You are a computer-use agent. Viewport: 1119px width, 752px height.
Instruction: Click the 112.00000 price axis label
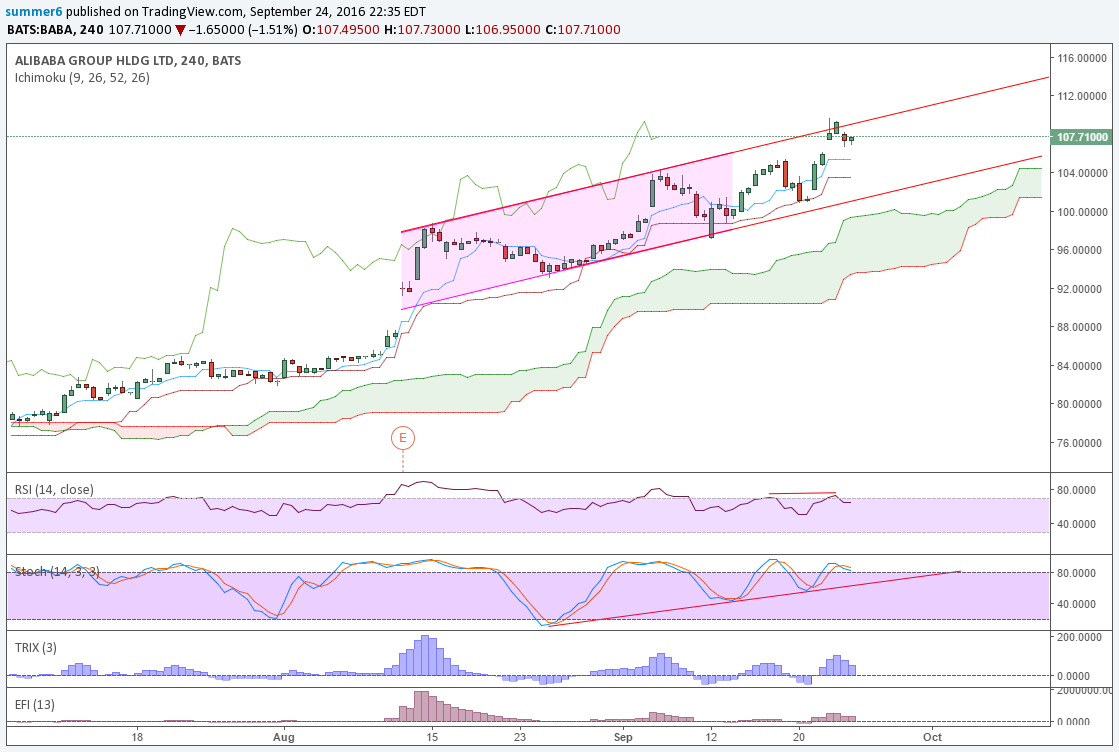(1083, 96)
